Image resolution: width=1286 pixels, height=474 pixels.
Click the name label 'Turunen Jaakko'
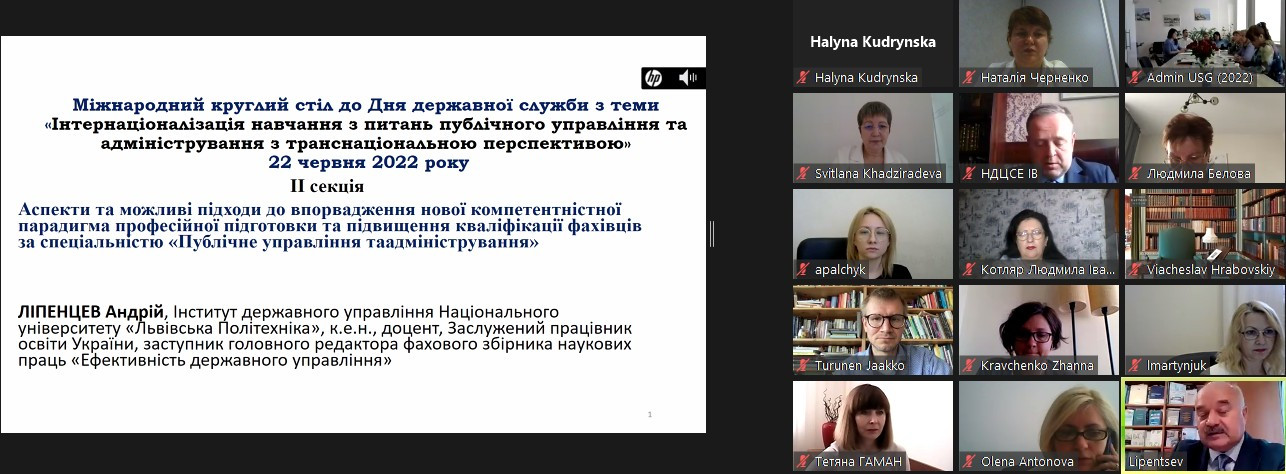[859, 365]
